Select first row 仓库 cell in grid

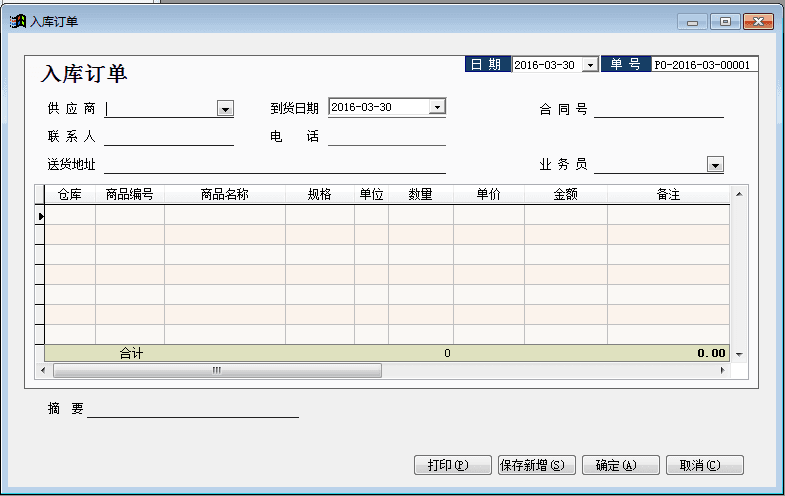click(x=70, y=215)
